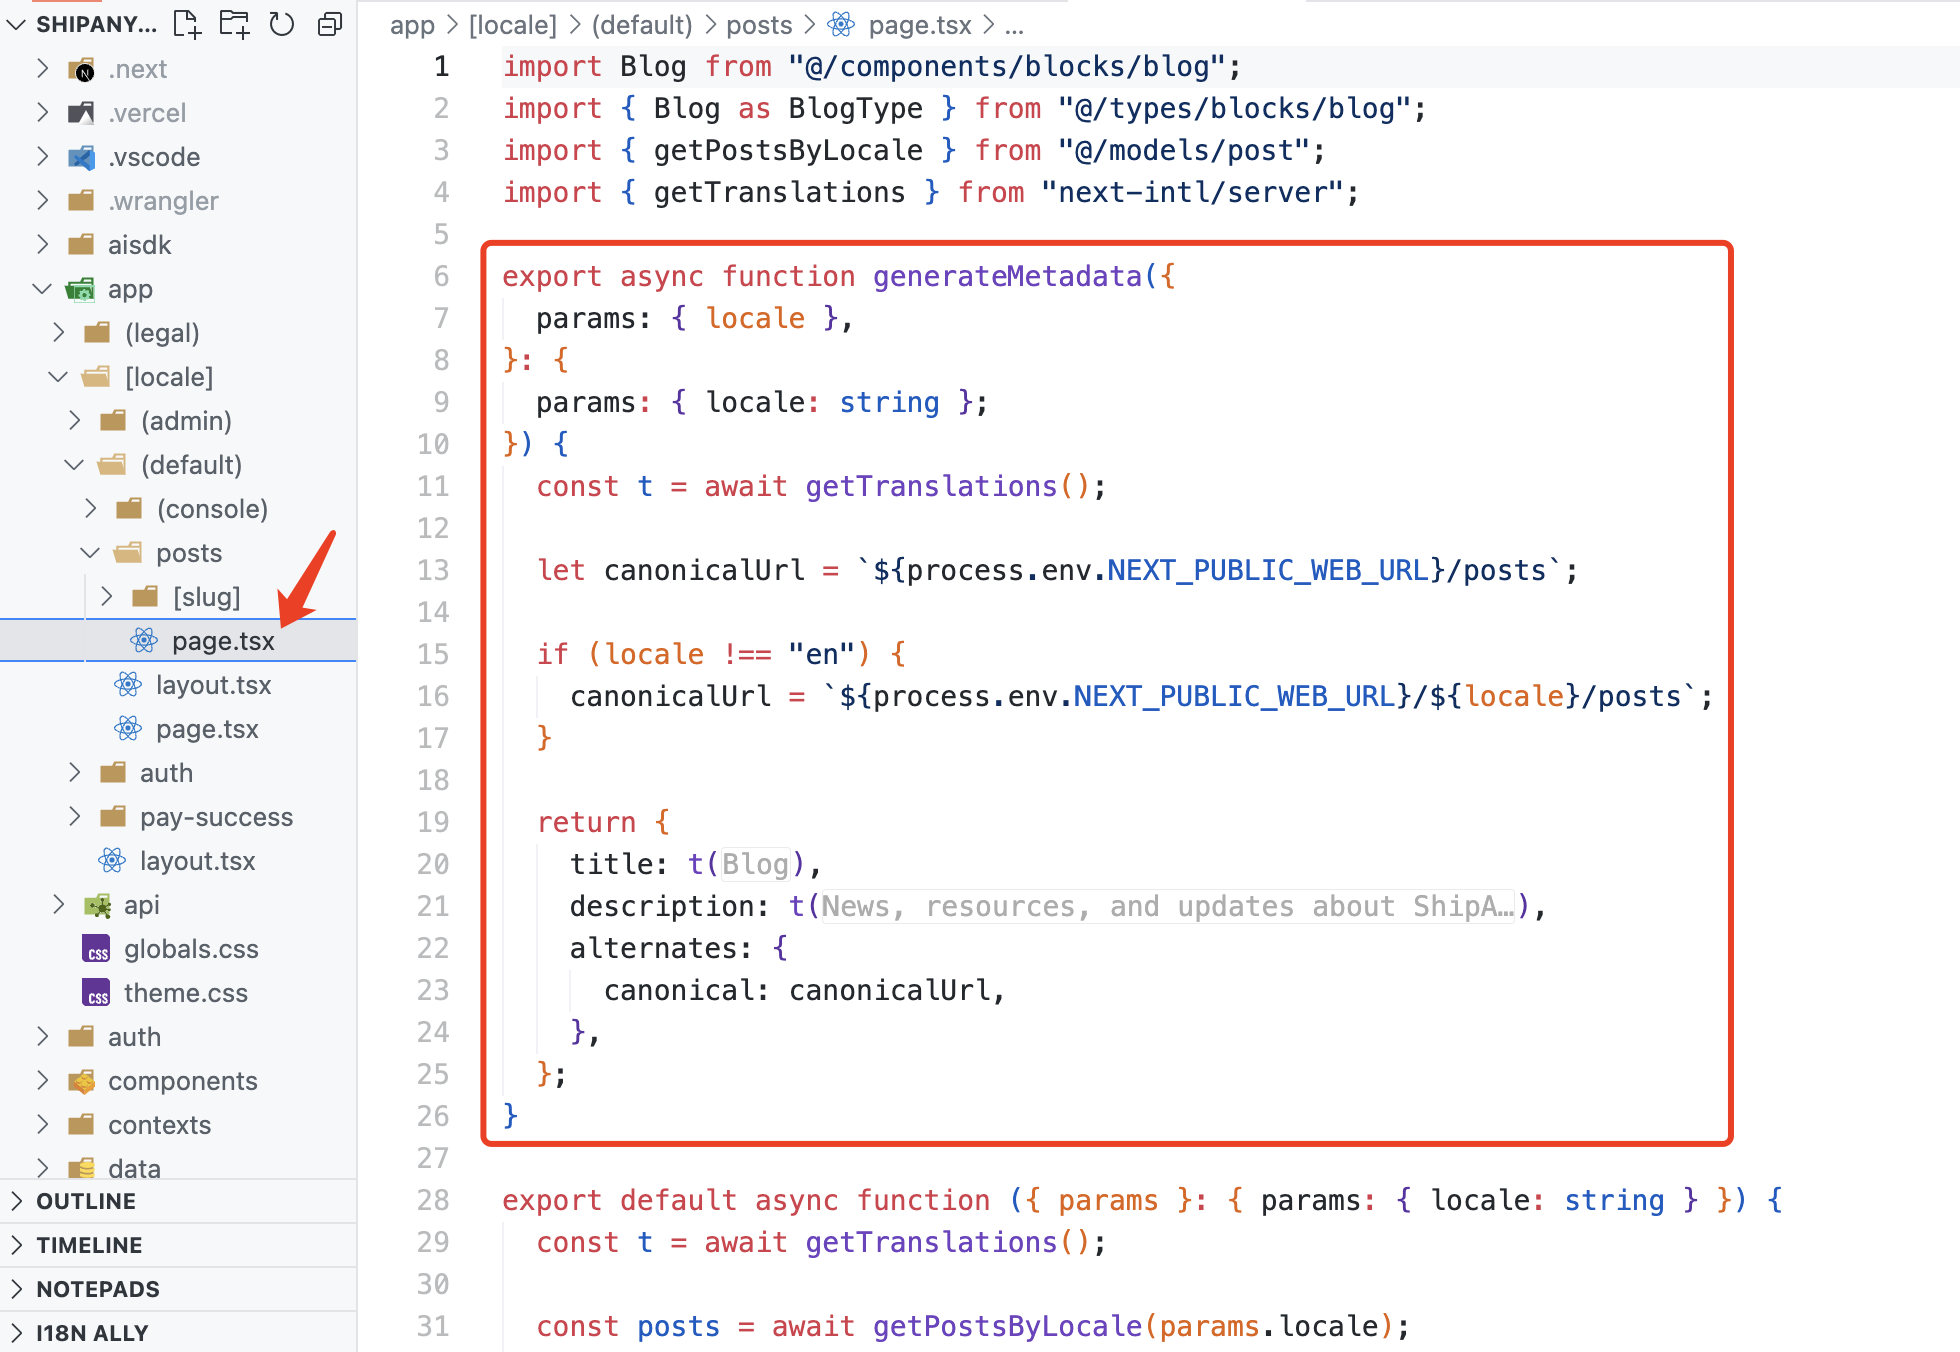
Task: Click the CSS file icon beside theme.css
Action: coord(96,993)
